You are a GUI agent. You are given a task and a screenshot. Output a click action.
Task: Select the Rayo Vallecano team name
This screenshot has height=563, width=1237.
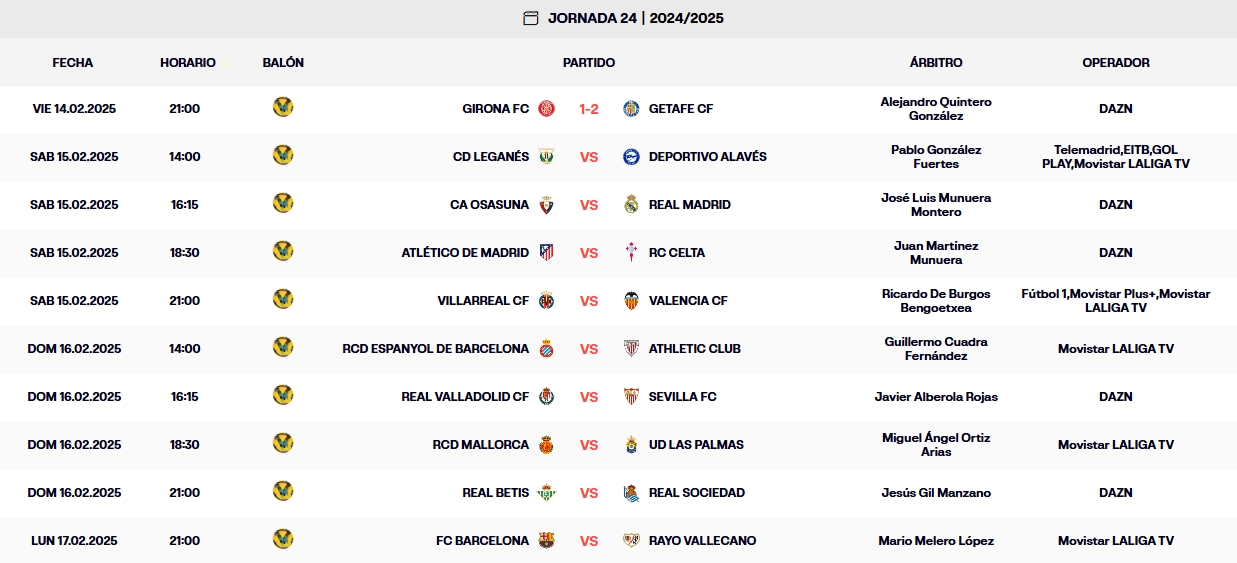click(x=702, y=541)
